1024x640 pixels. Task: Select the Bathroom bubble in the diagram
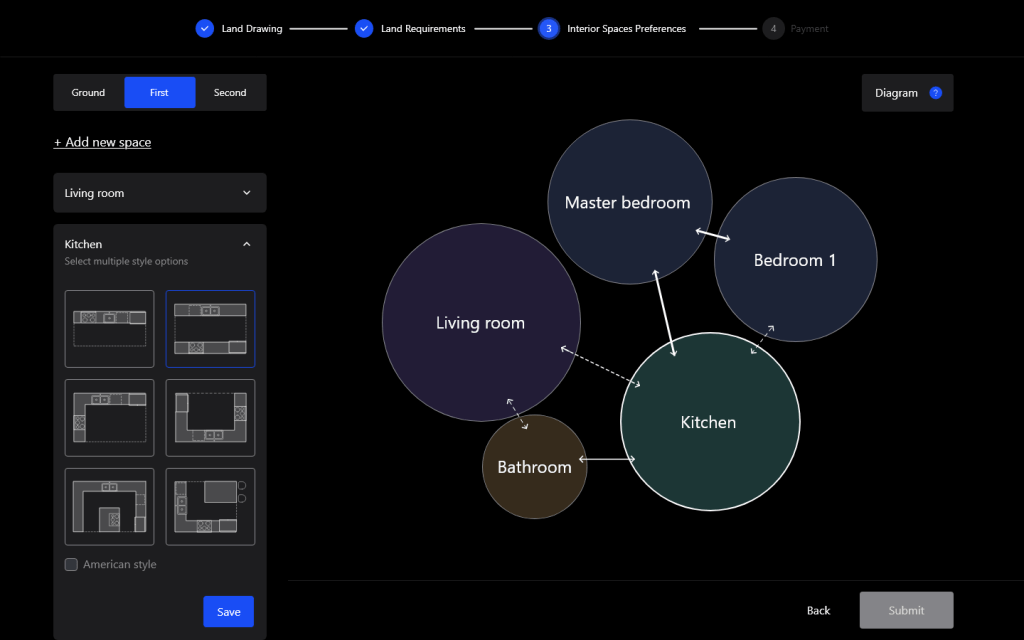point(534,467)
